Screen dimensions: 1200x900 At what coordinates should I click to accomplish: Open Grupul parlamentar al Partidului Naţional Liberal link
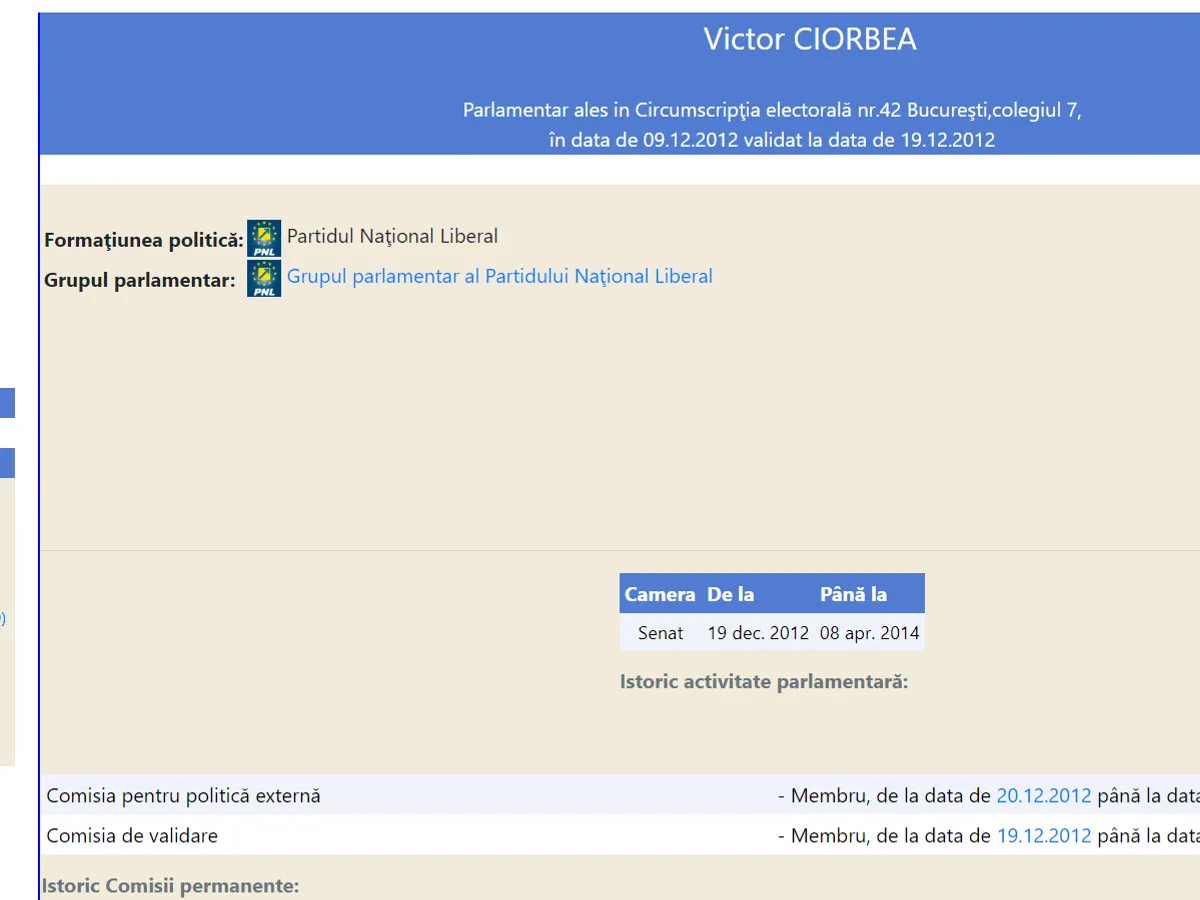[x=499, y=276]
